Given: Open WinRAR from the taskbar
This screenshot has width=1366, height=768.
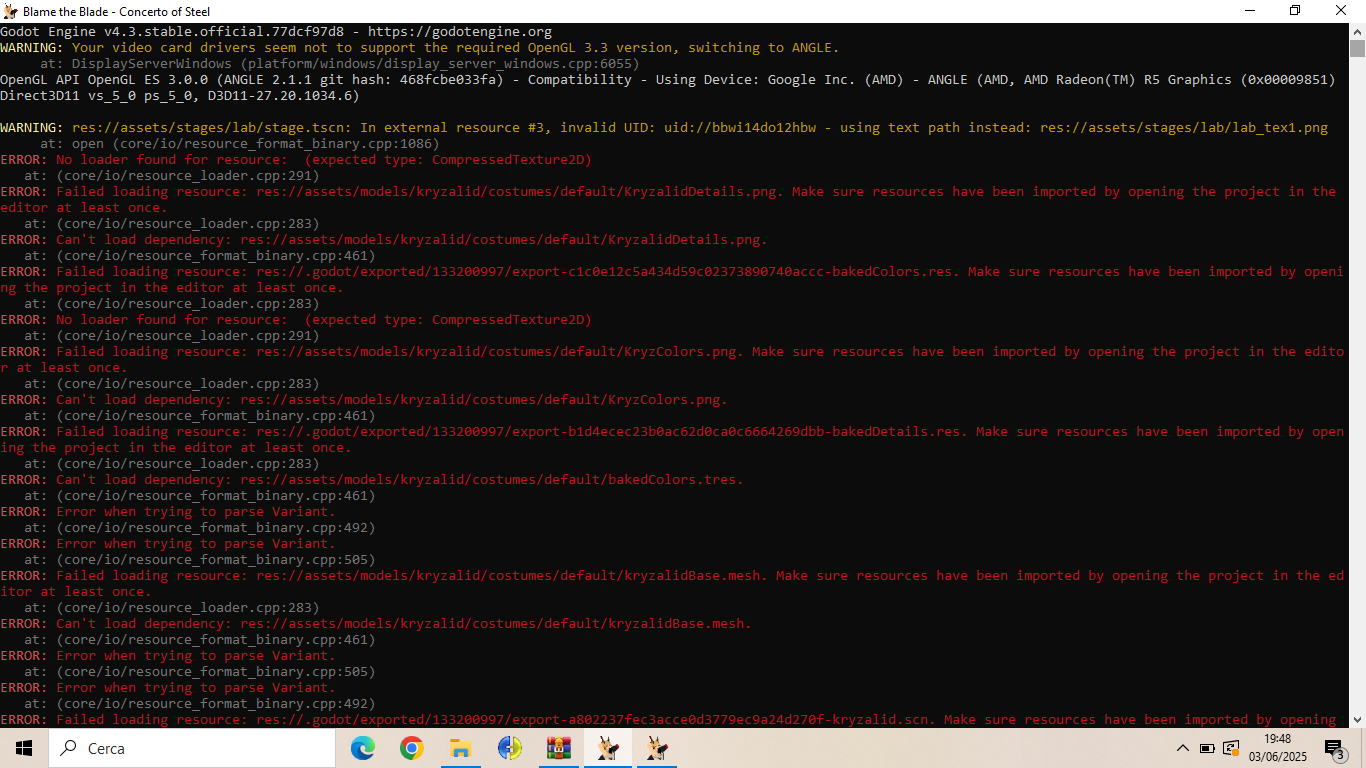Looking at the screenshot, I should click(x=558, y=748).
